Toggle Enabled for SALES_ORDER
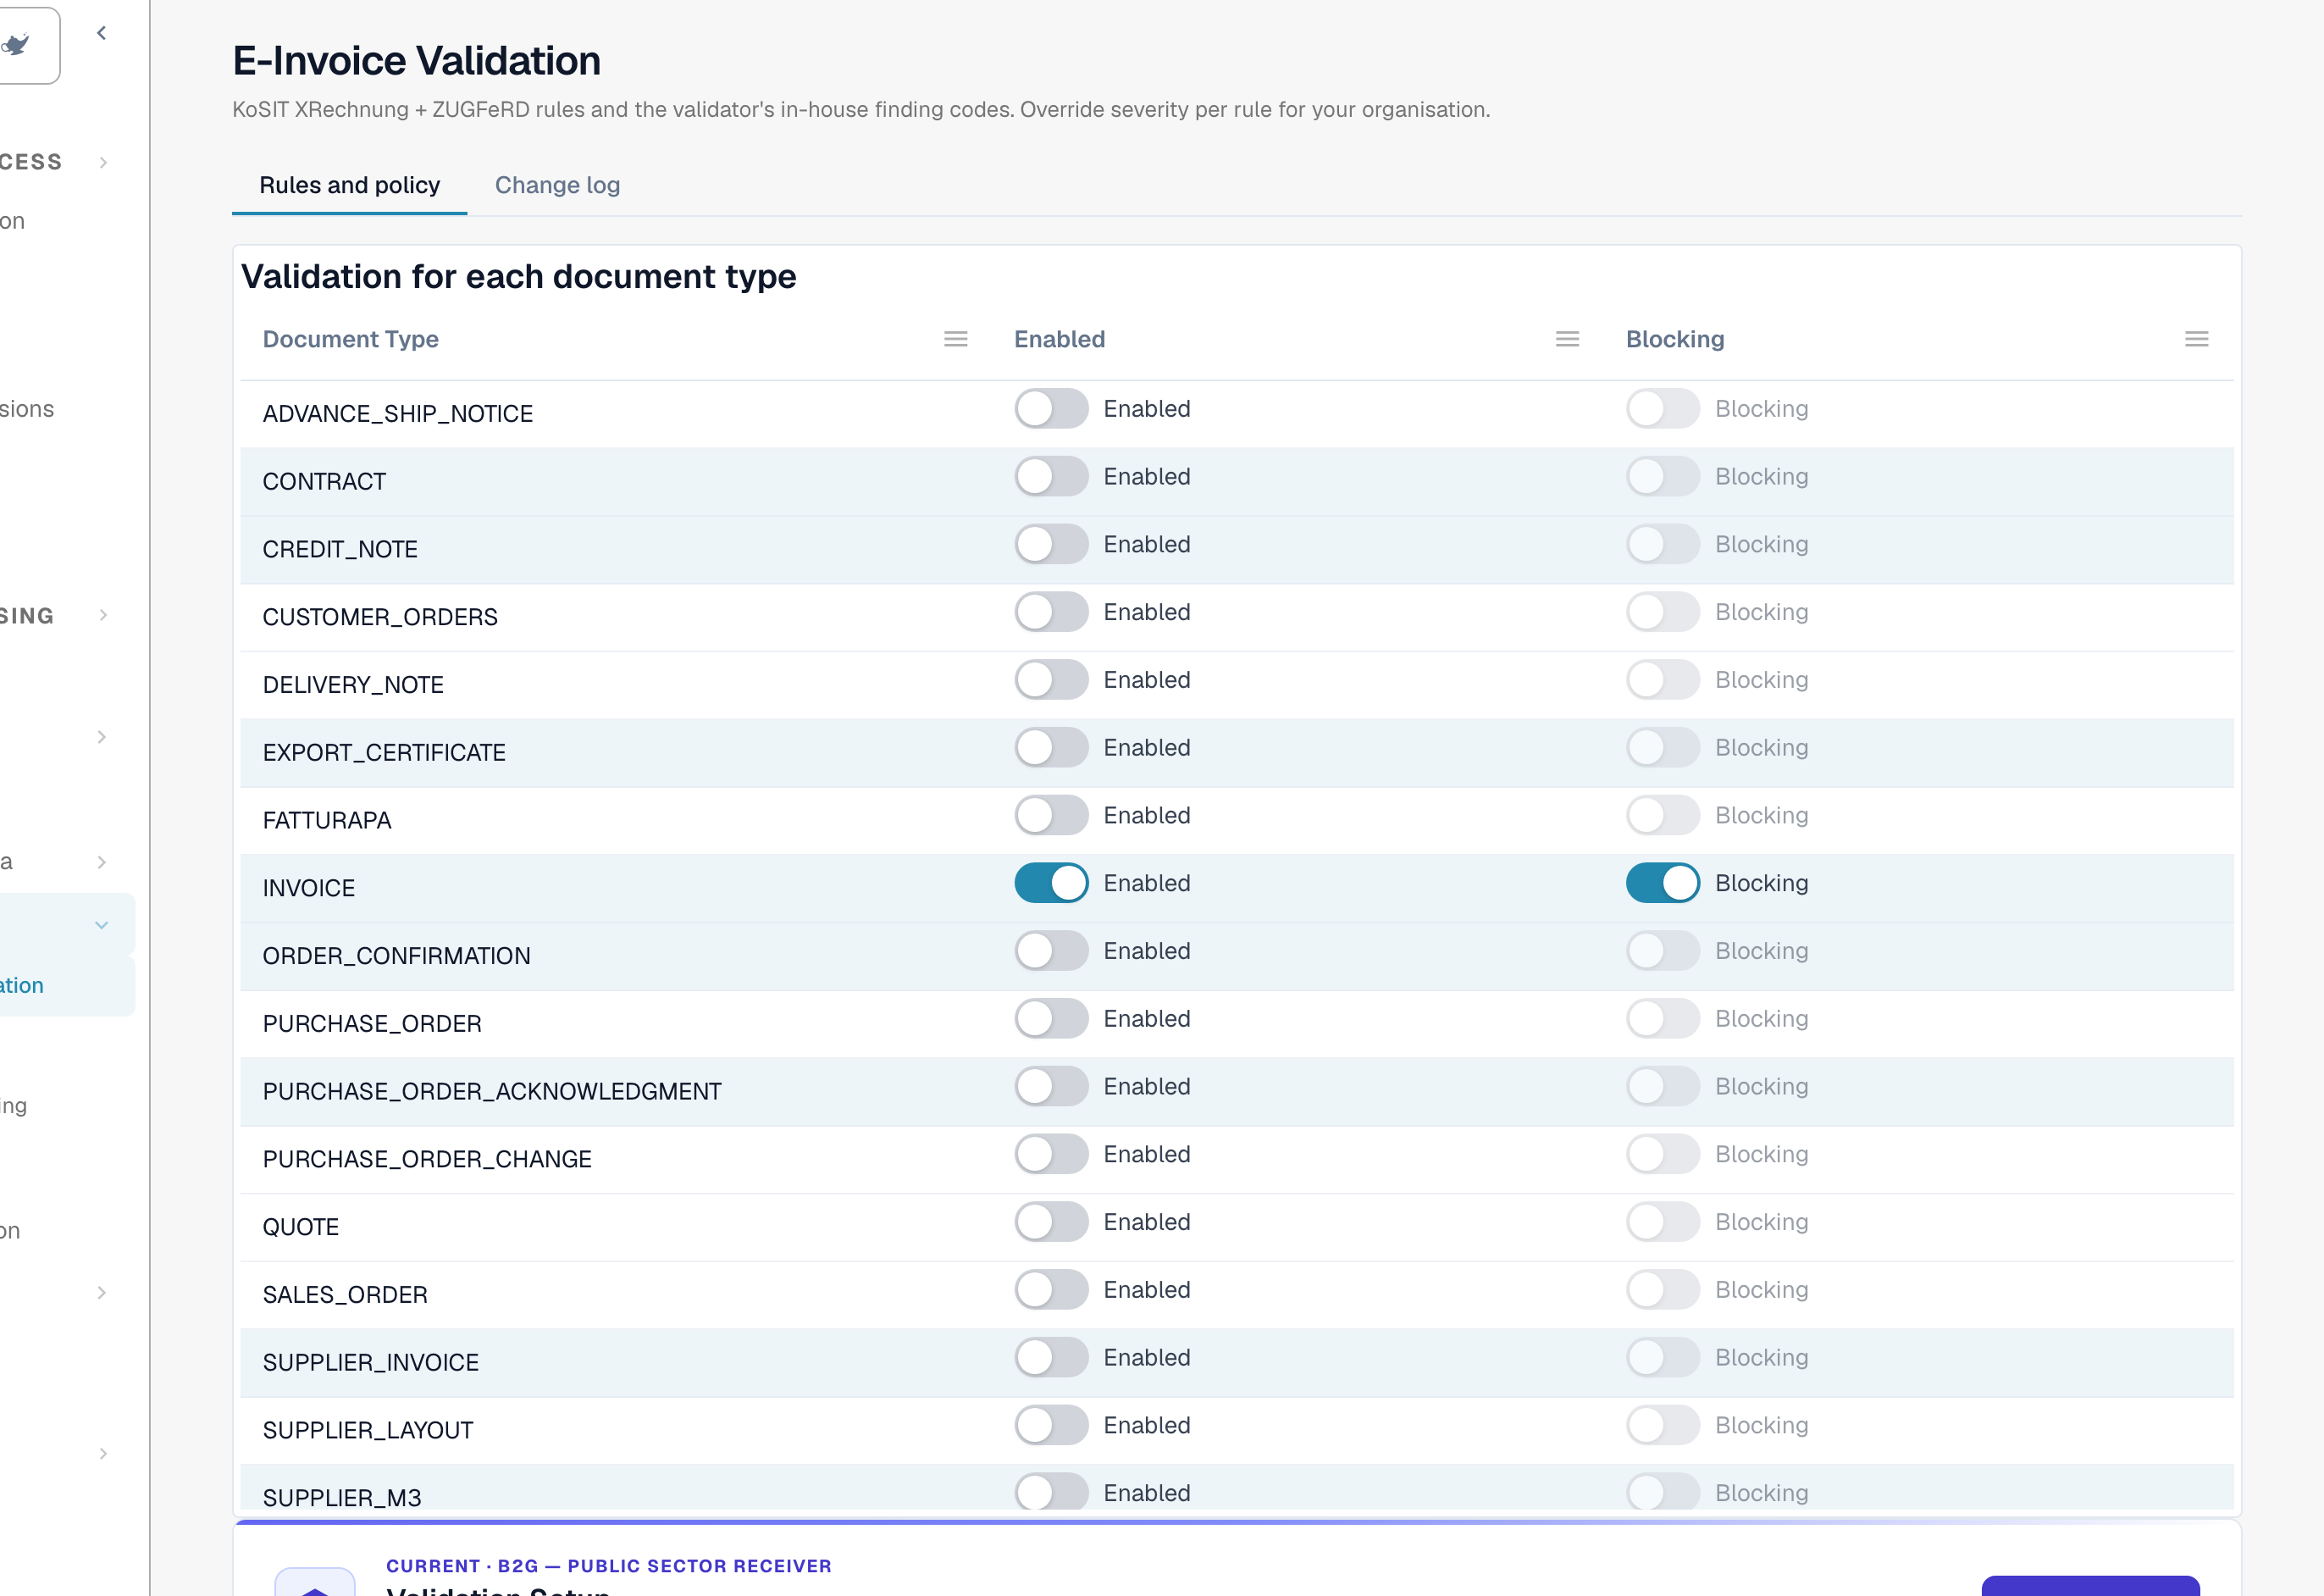 (1051, 1290)
